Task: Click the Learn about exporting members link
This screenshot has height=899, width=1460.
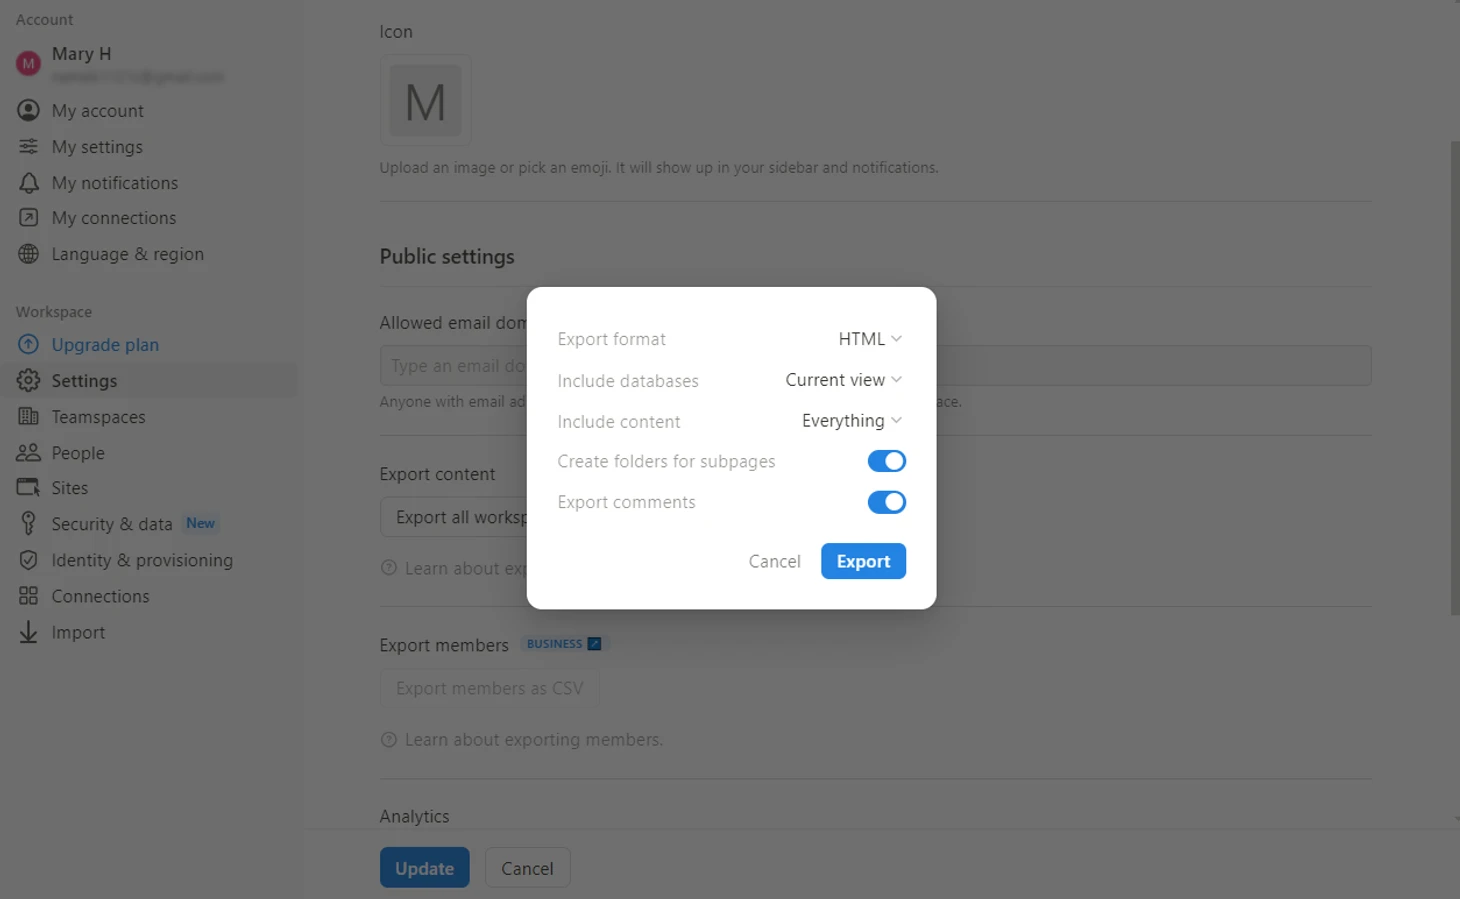Action: (x=533, y=740)
